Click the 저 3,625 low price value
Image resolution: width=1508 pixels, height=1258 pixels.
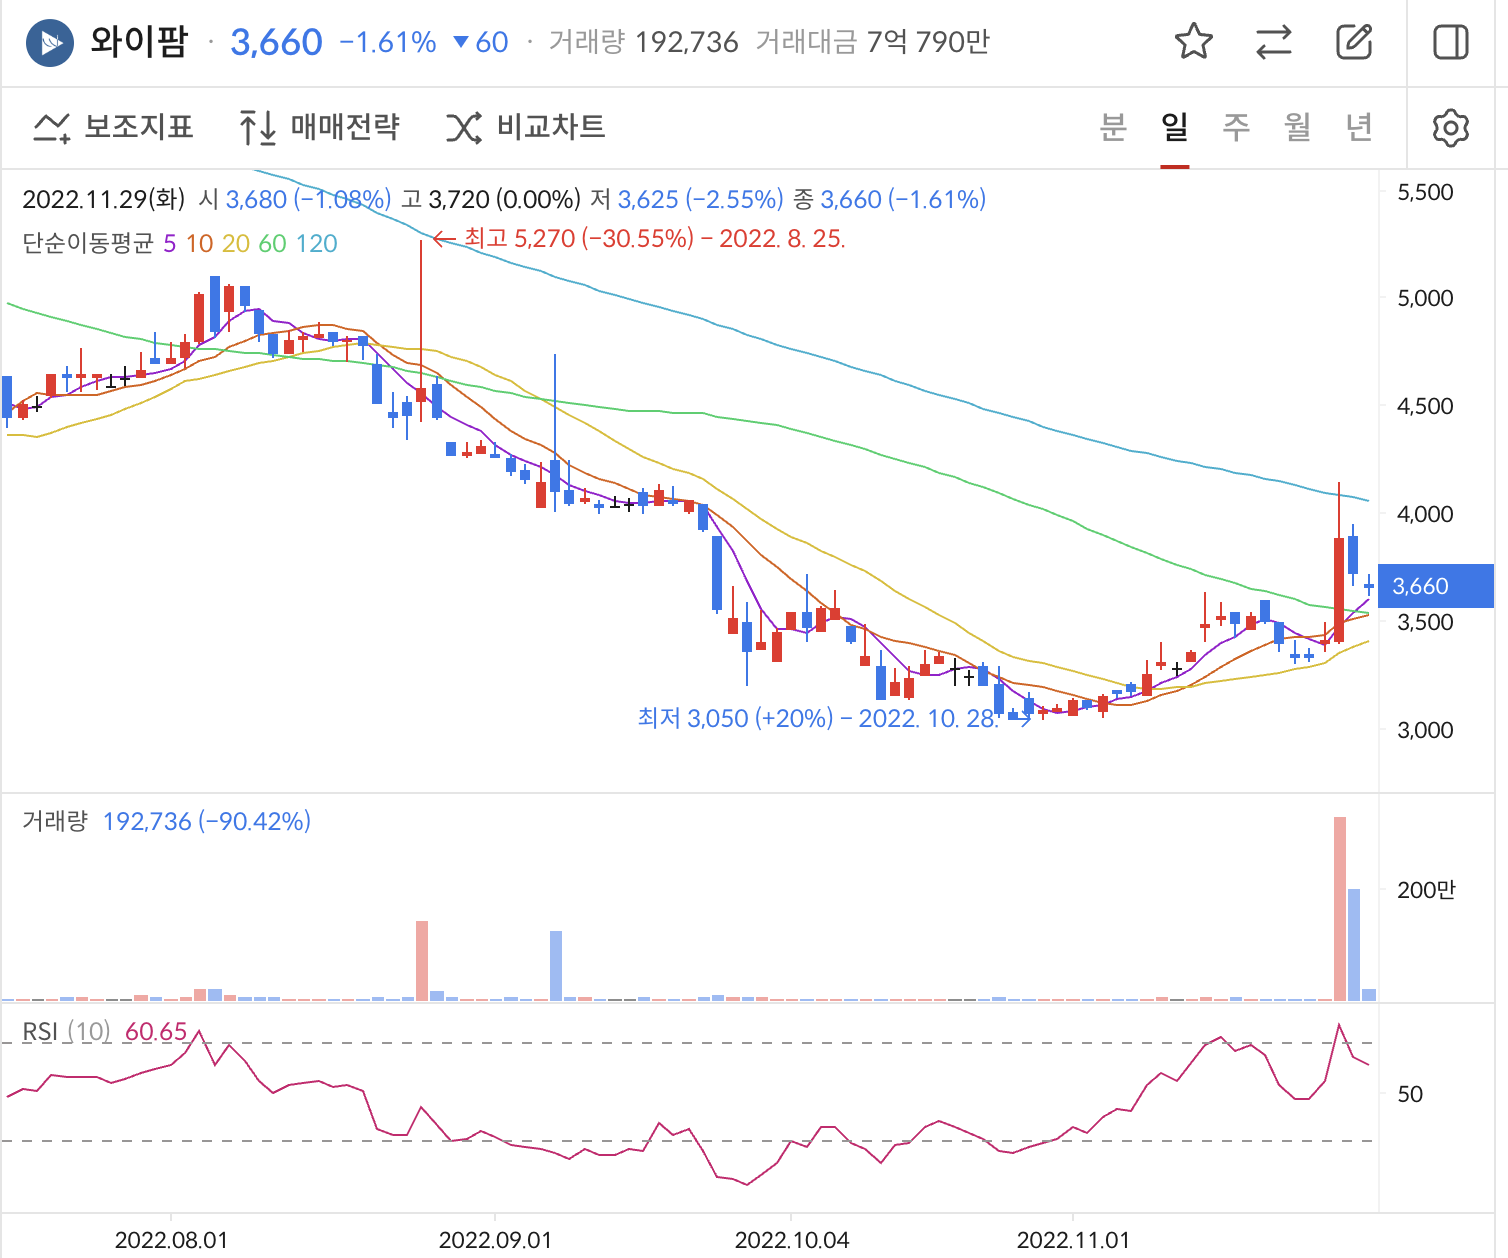tap(687, 199)
